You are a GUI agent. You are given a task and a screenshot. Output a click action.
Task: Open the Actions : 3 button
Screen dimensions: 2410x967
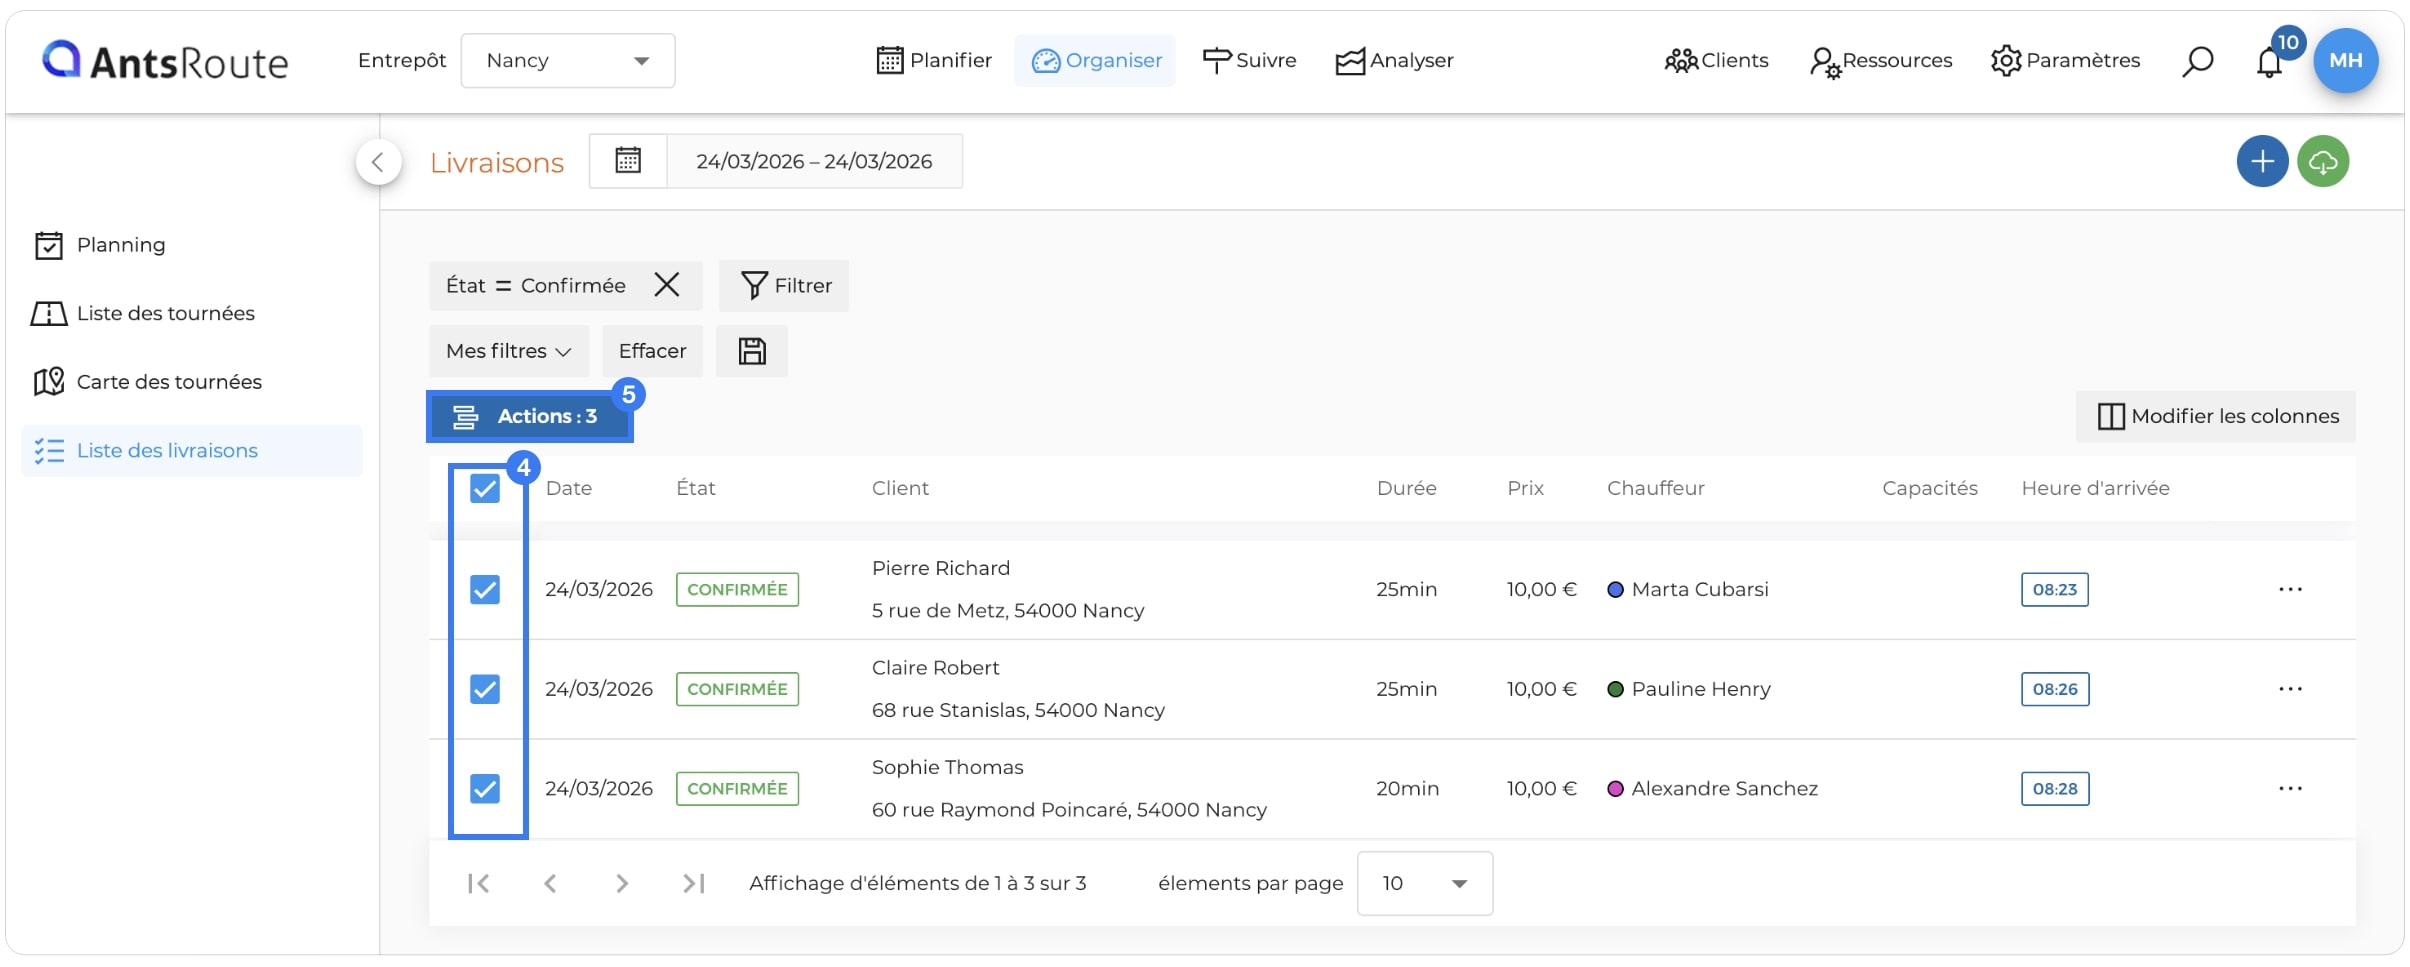[529, 417]
